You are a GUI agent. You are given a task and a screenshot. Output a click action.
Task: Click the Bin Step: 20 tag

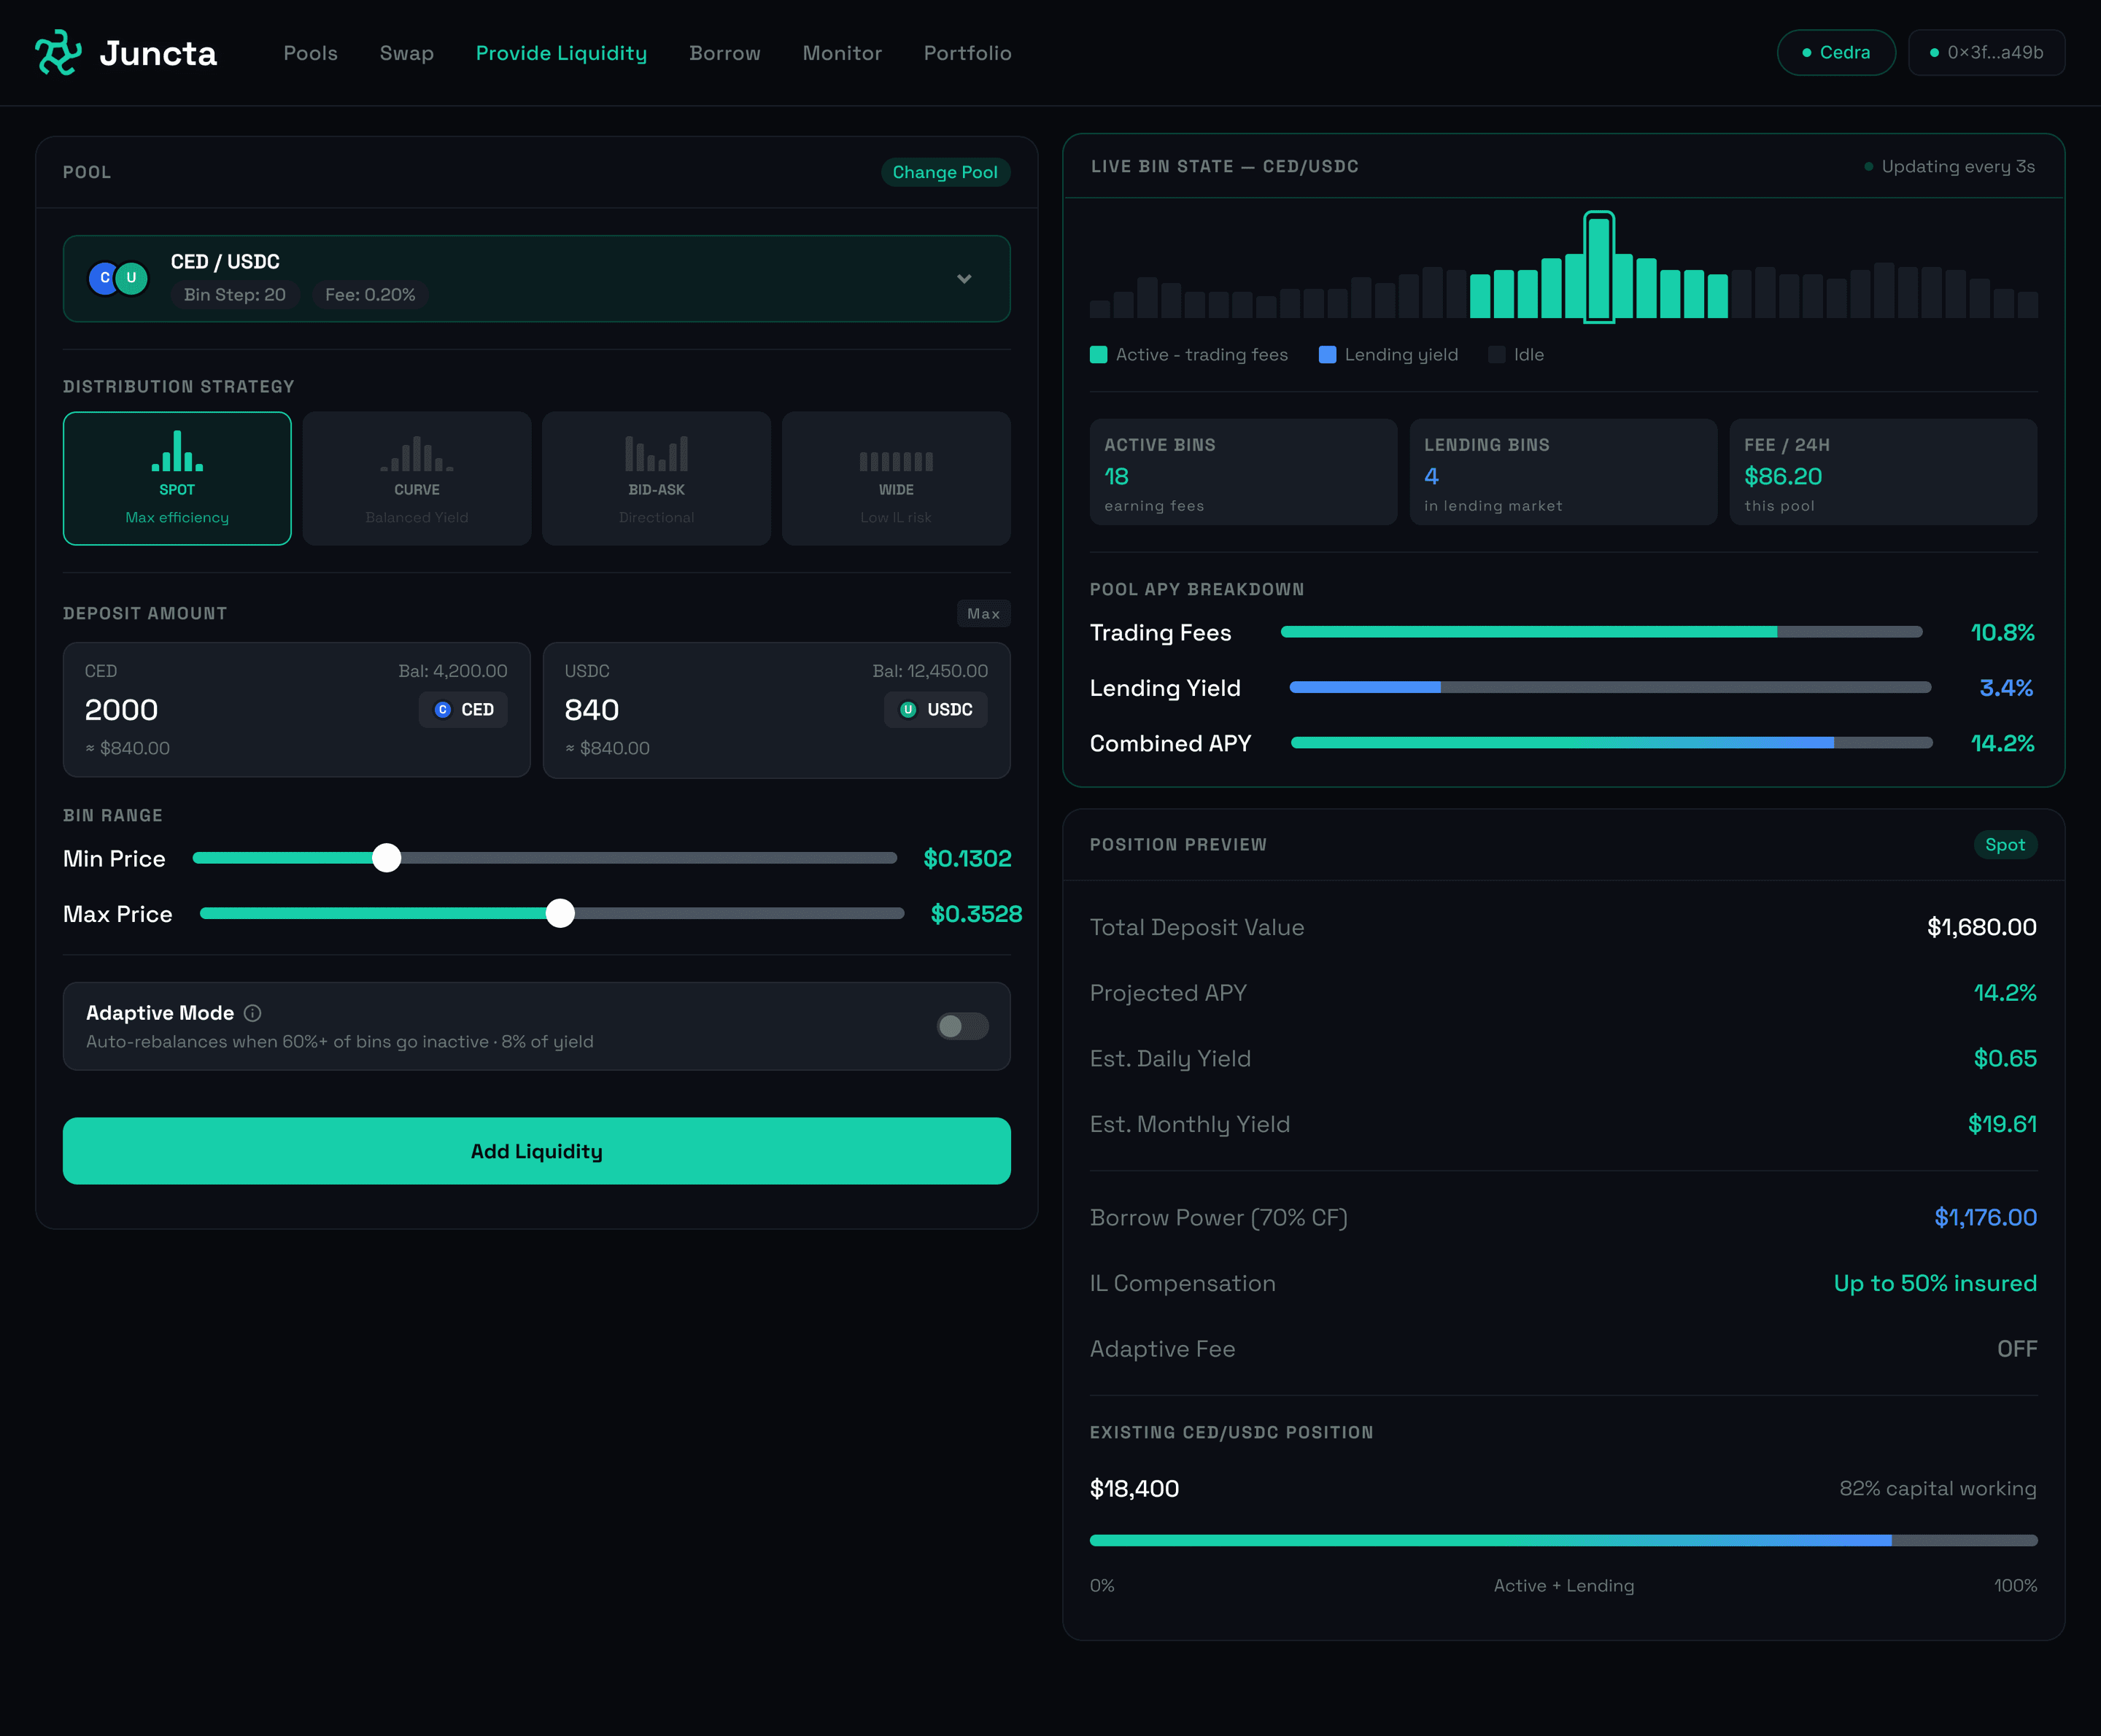tap(235, 295)
